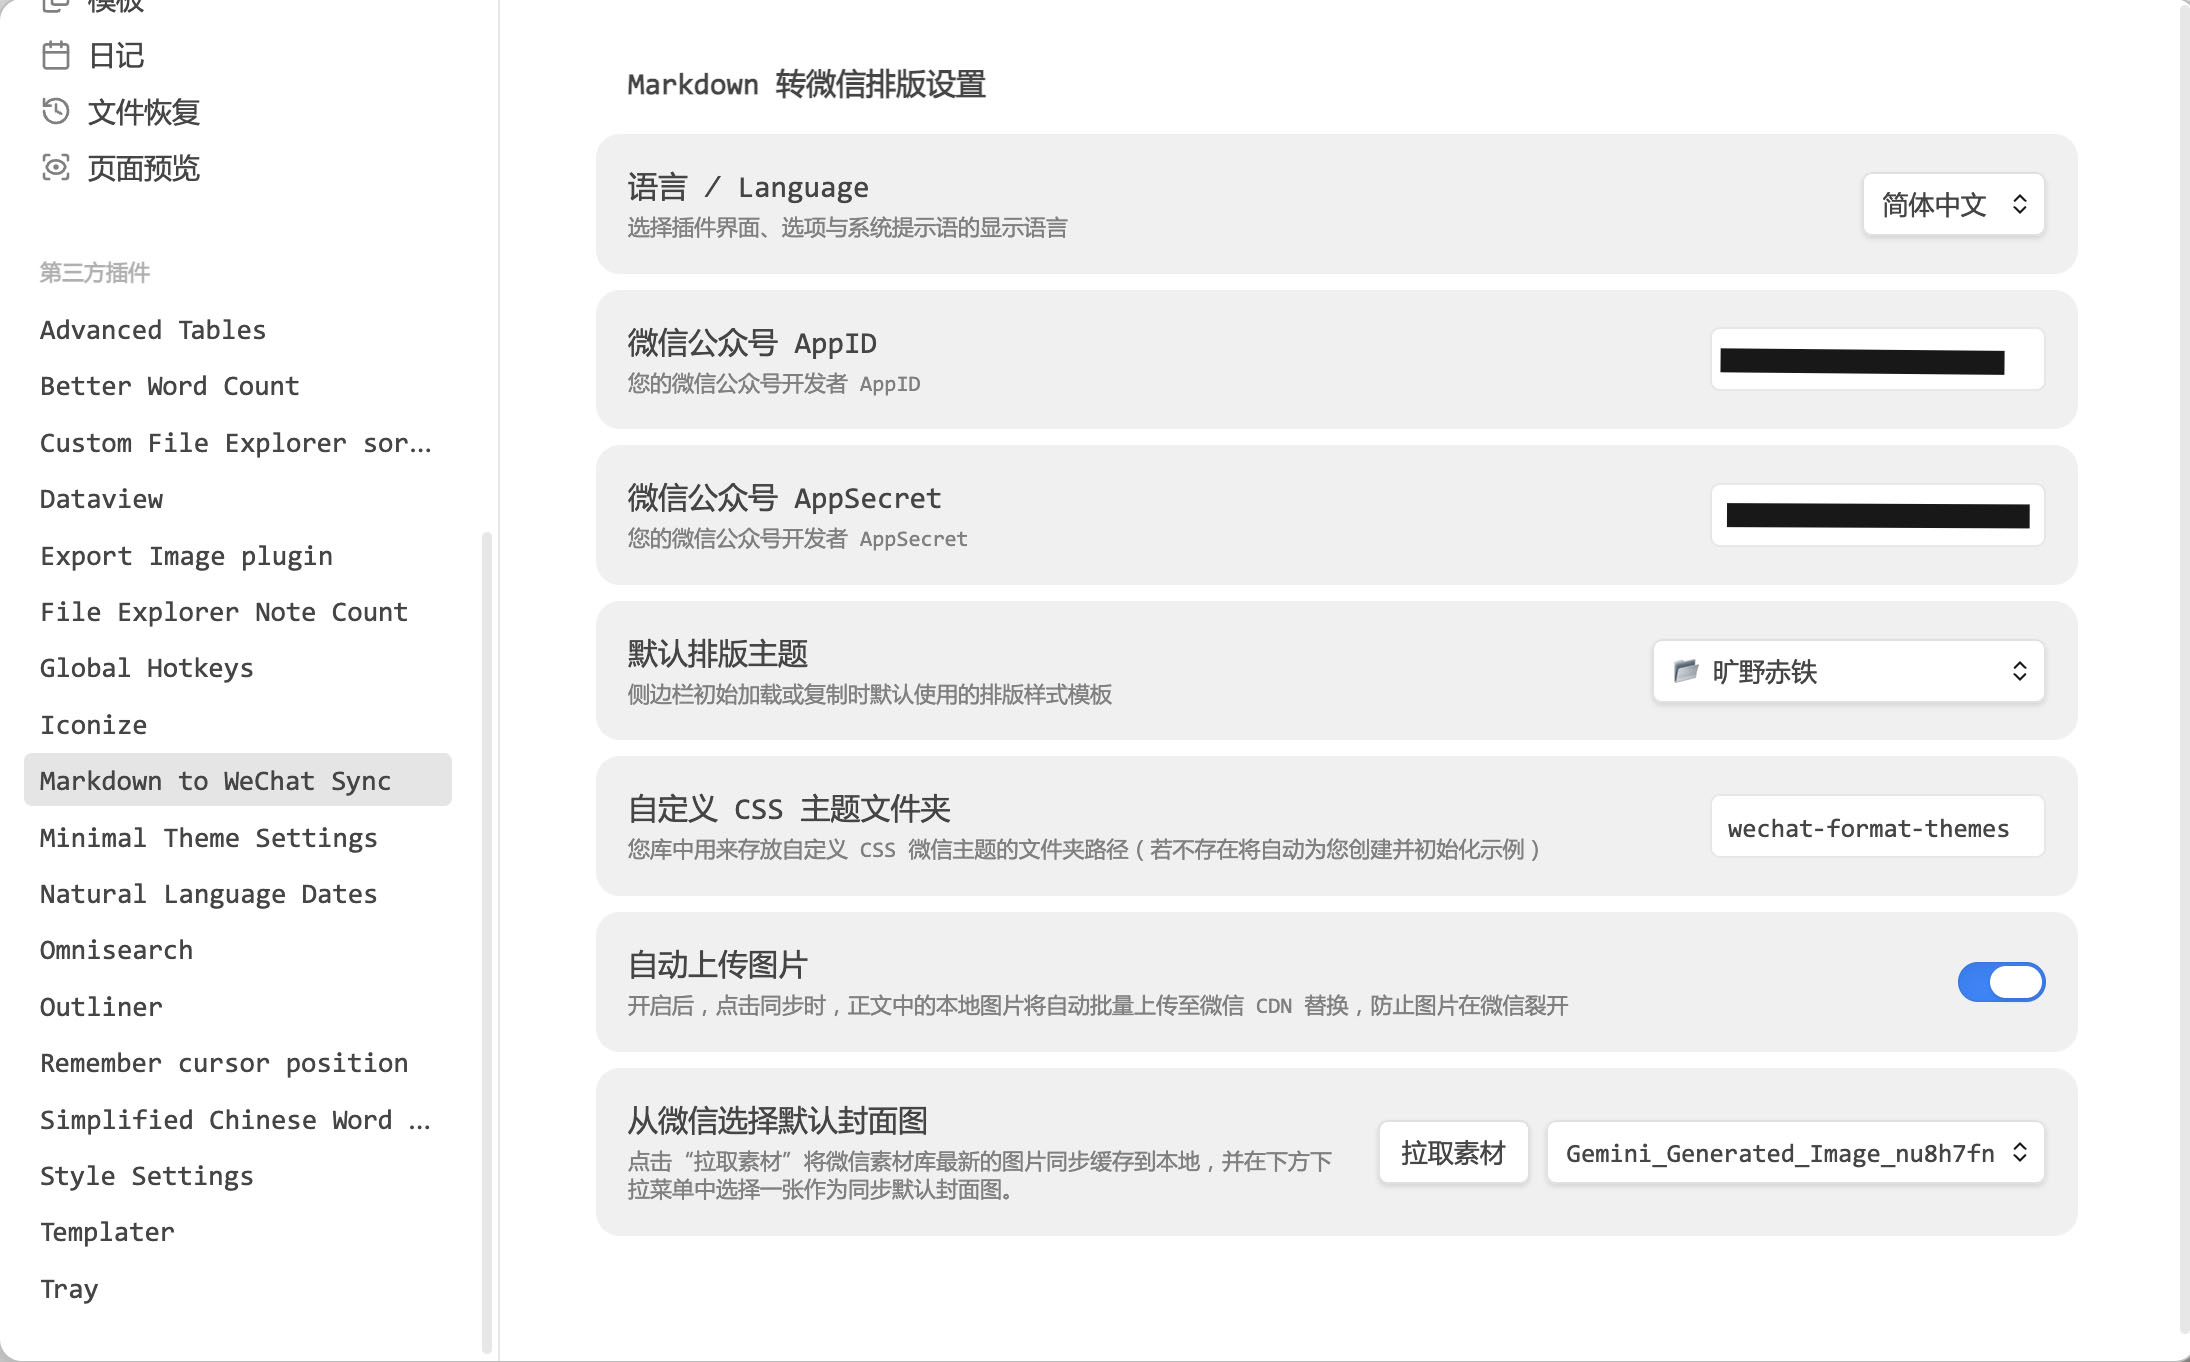Open the 简体中文 language dropdown
The image size is (2190, 1362).
click(1953, 204)
